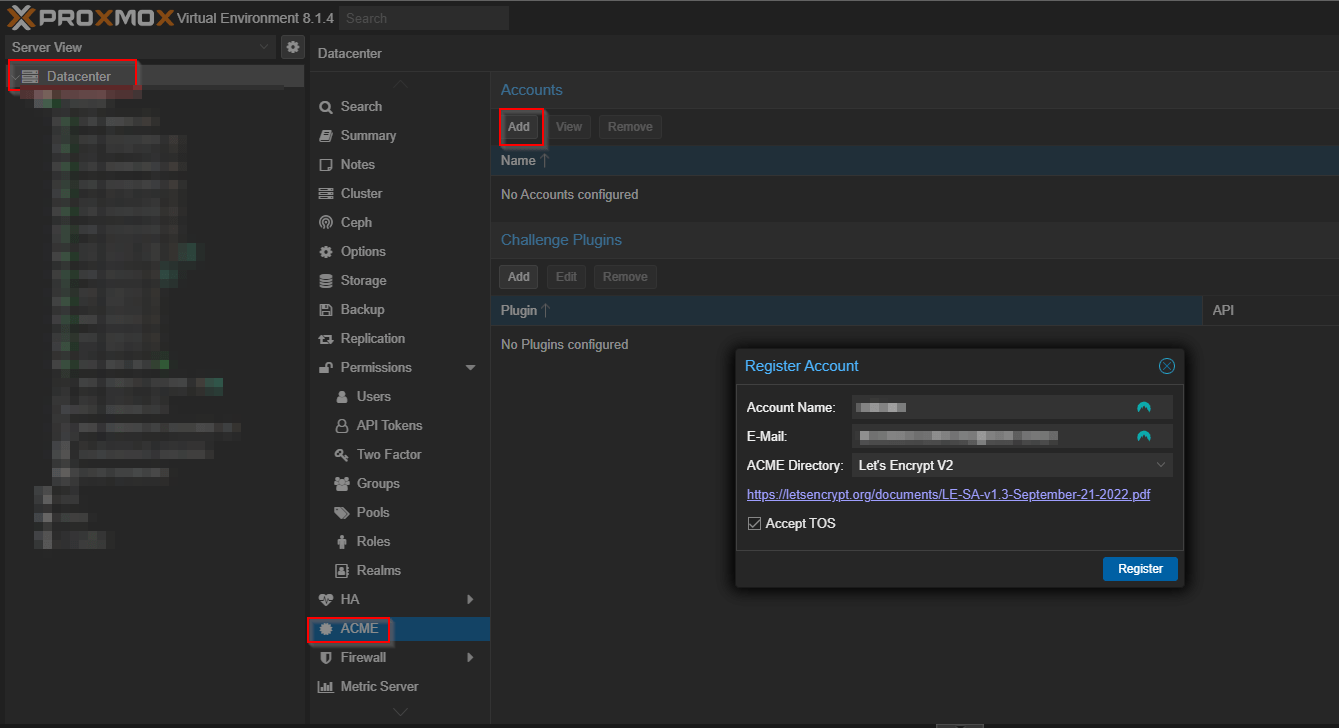
Task: Open the Two Factor page
Action: coord(389,454)
